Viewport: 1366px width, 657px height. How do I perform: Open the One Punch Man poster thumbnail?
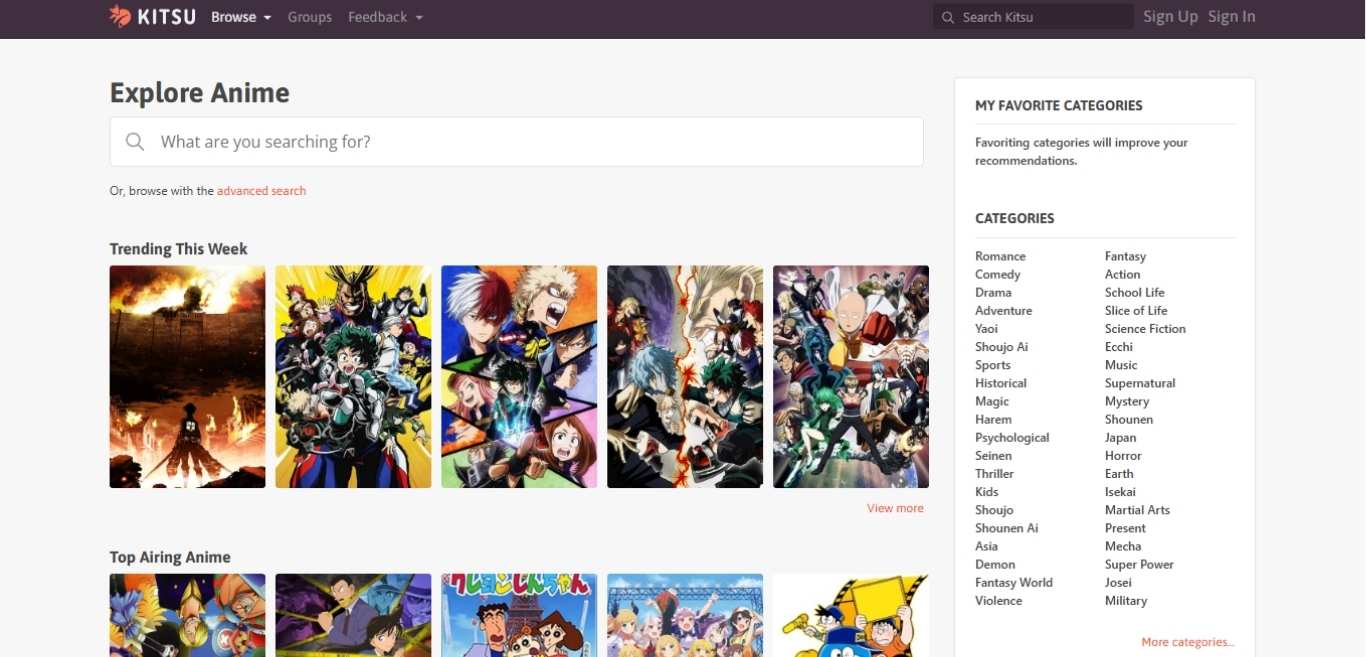pyautogui.click(x=850, y=376)
